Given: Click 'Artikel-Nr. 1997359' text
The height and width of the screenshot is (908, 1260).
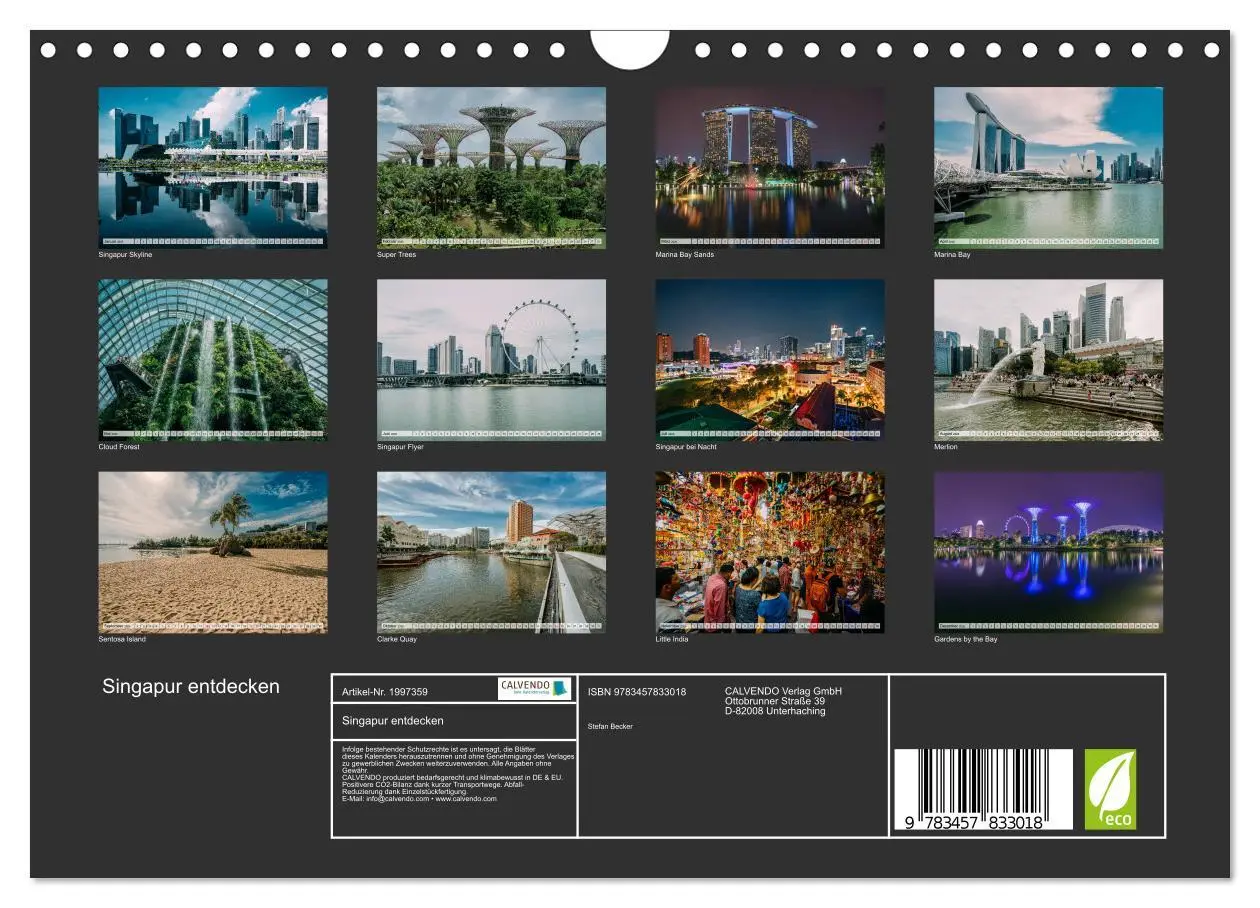Looking at the screenshot, I should pyautogui.click(x=385, y=692).
